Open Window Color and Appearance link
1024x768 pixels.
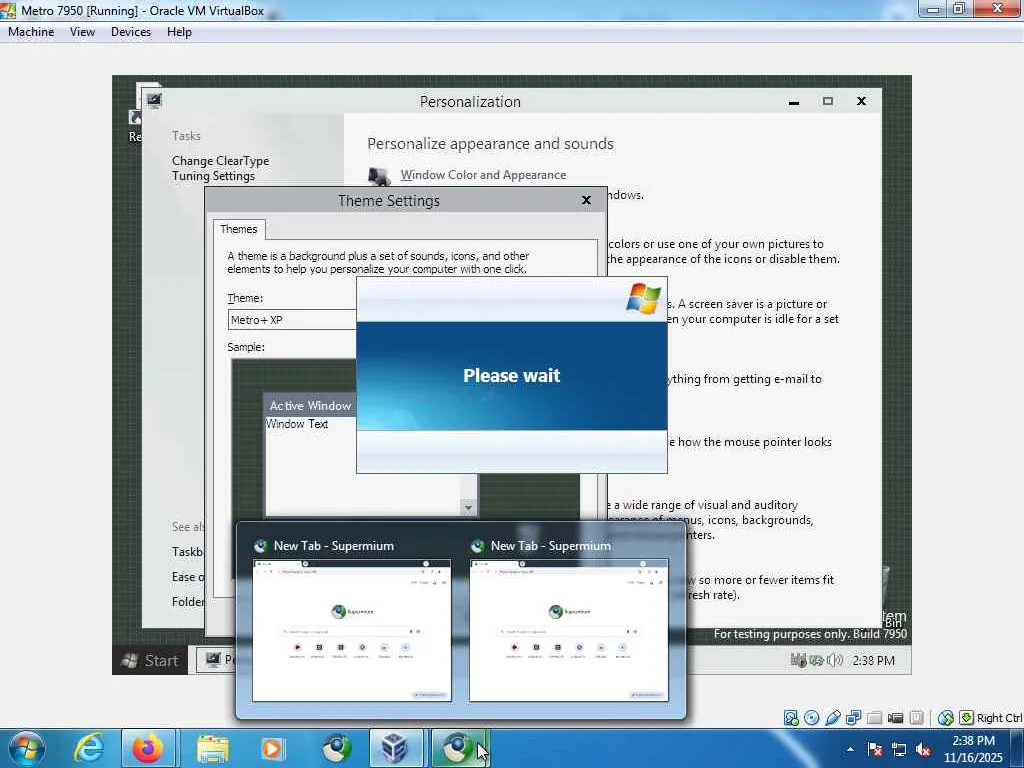click(483, 175)
